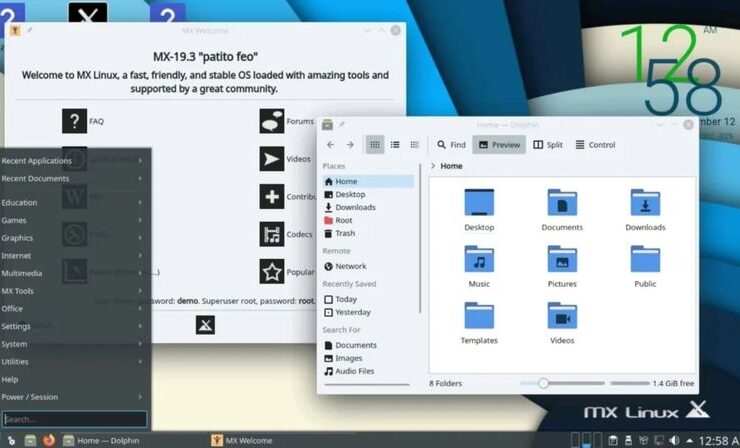Click the removable devices tray icon

click(x=628, y=440)
